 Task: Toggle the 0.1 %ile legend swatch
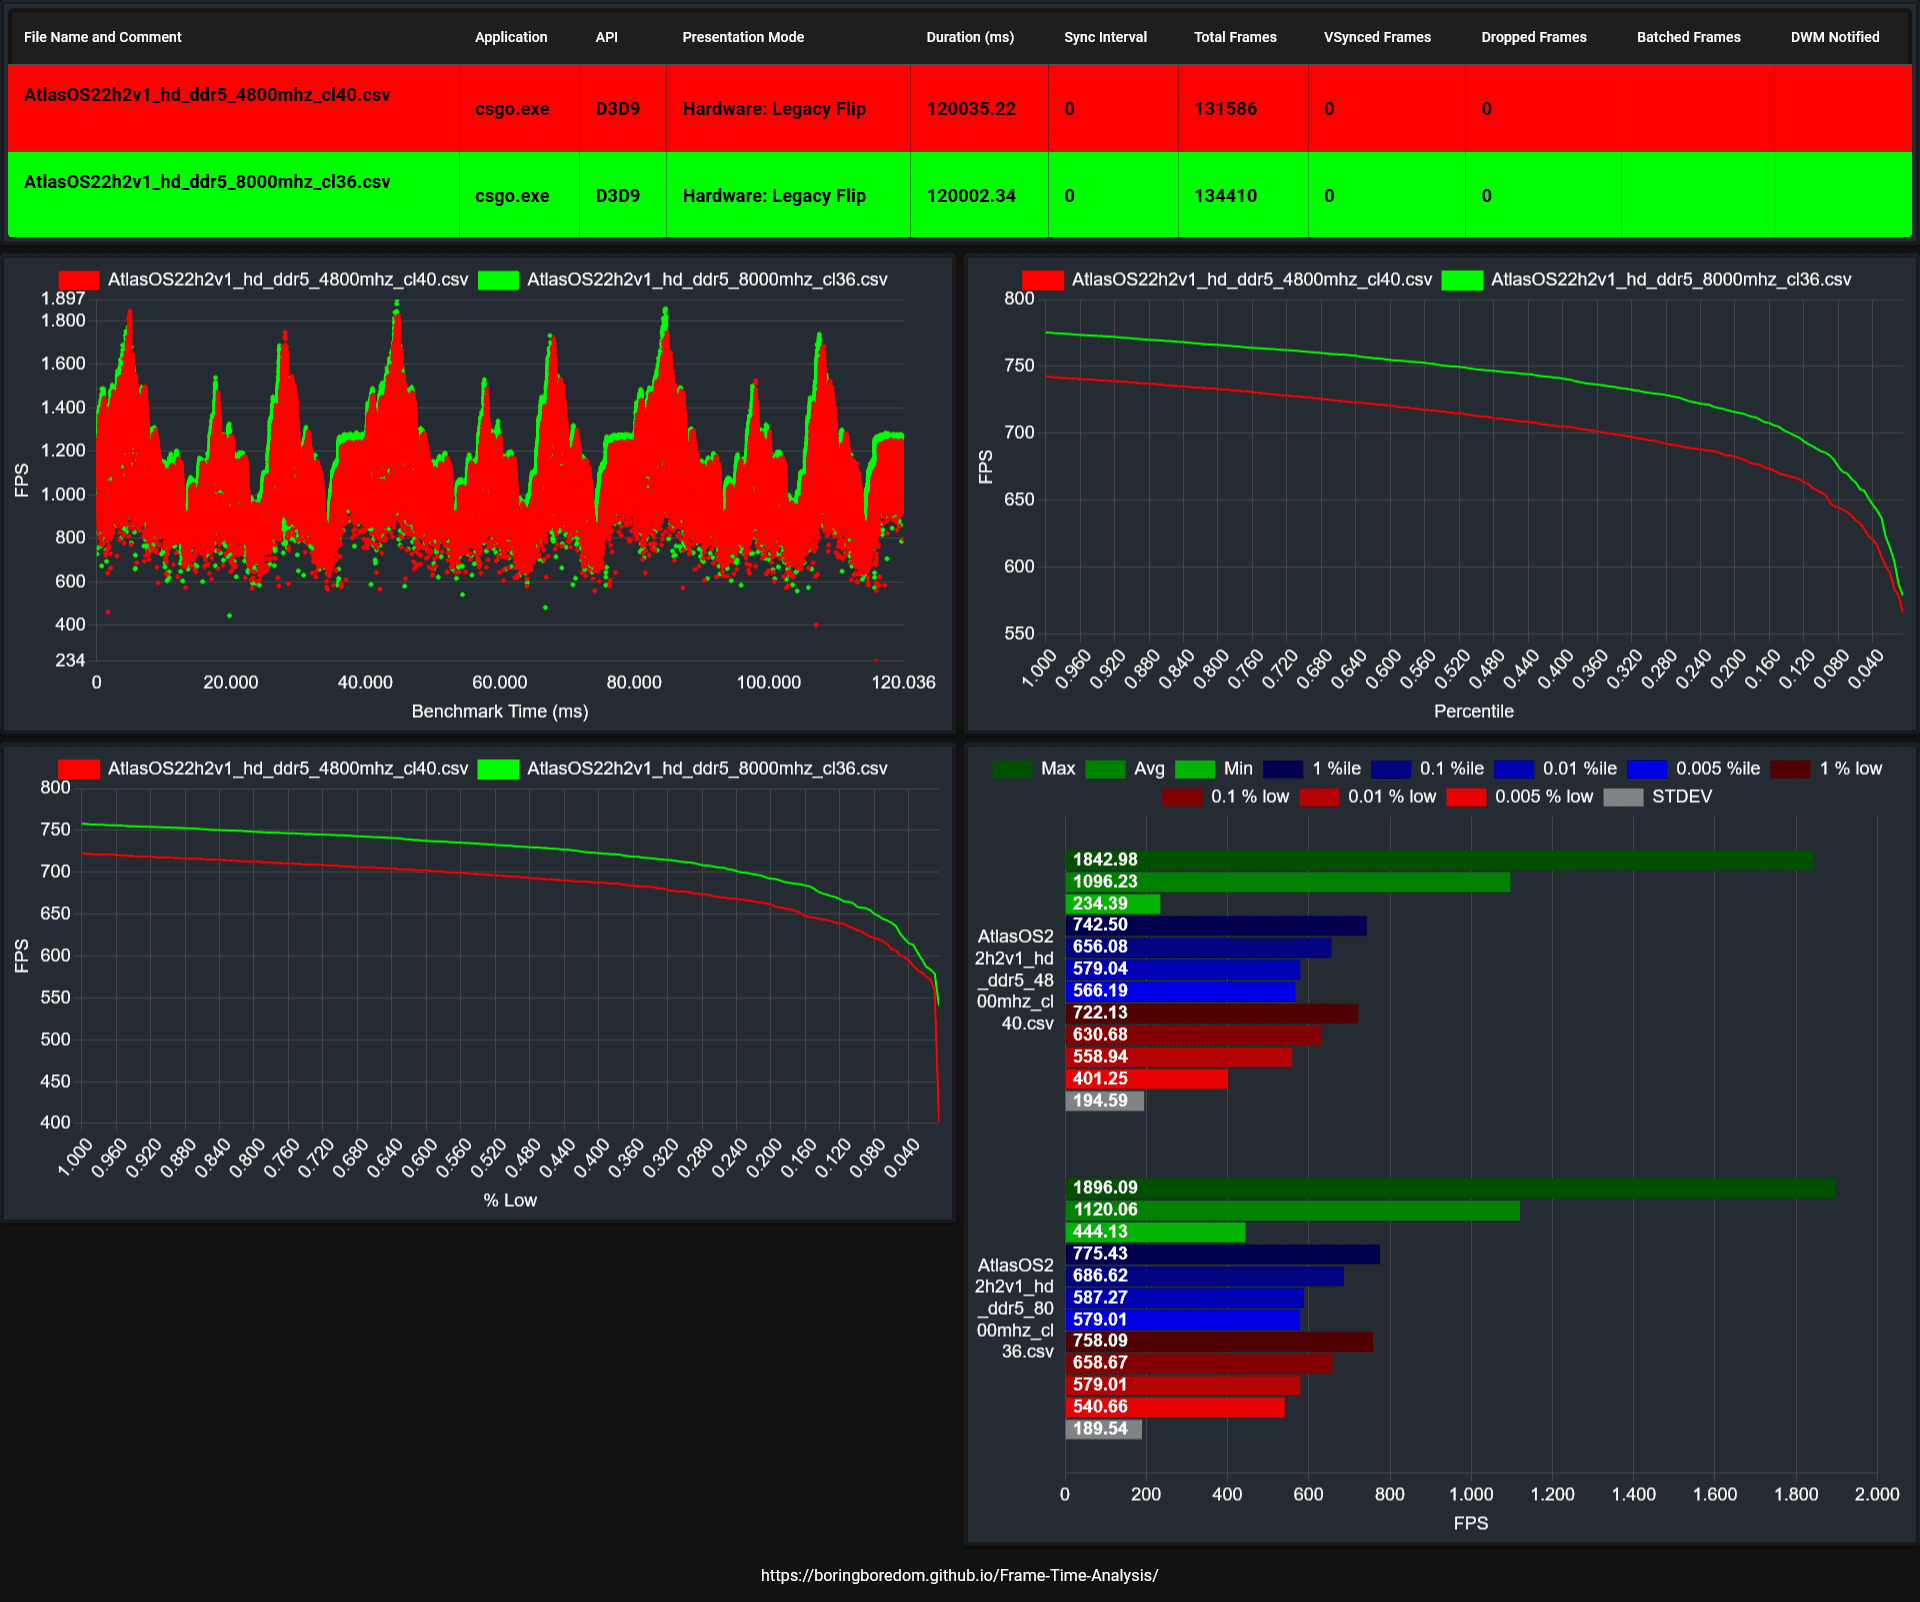point(1391,769)
